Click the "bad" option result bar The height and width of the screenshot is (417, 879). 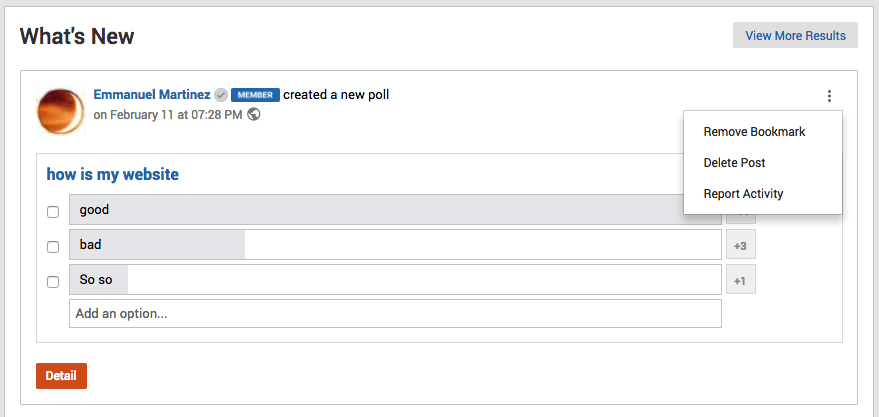pyautogui.click(x=395, y=244)
